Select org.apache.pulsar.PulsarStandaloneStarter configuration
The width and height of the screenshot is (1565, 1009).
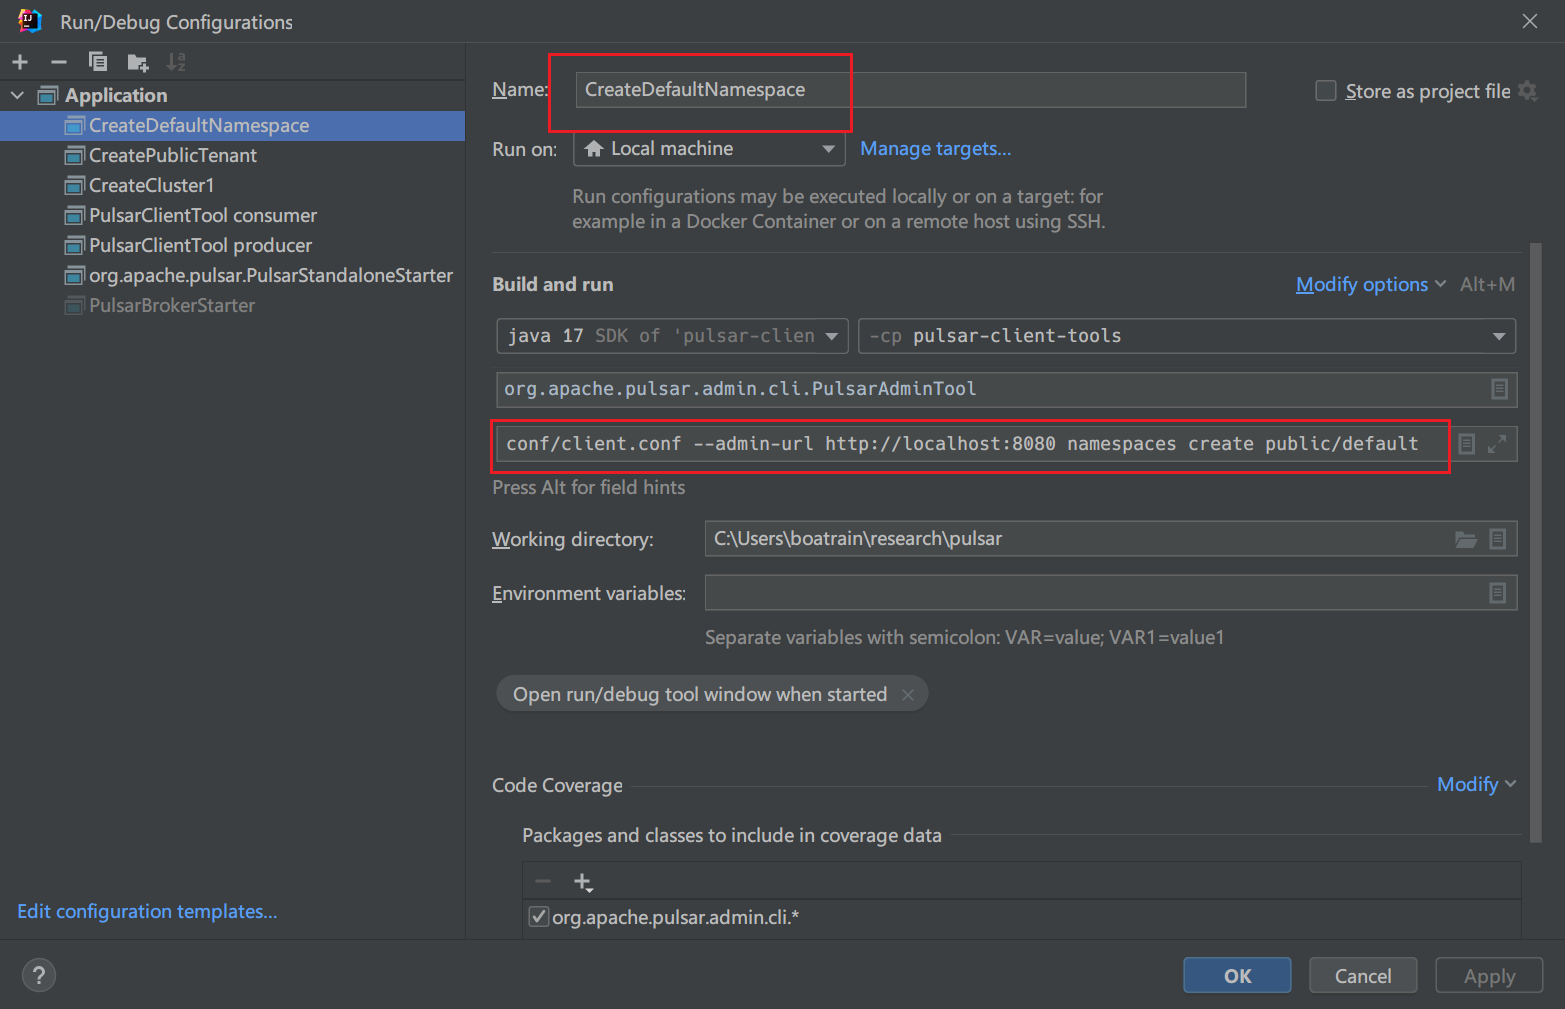(x=232, y=275)
